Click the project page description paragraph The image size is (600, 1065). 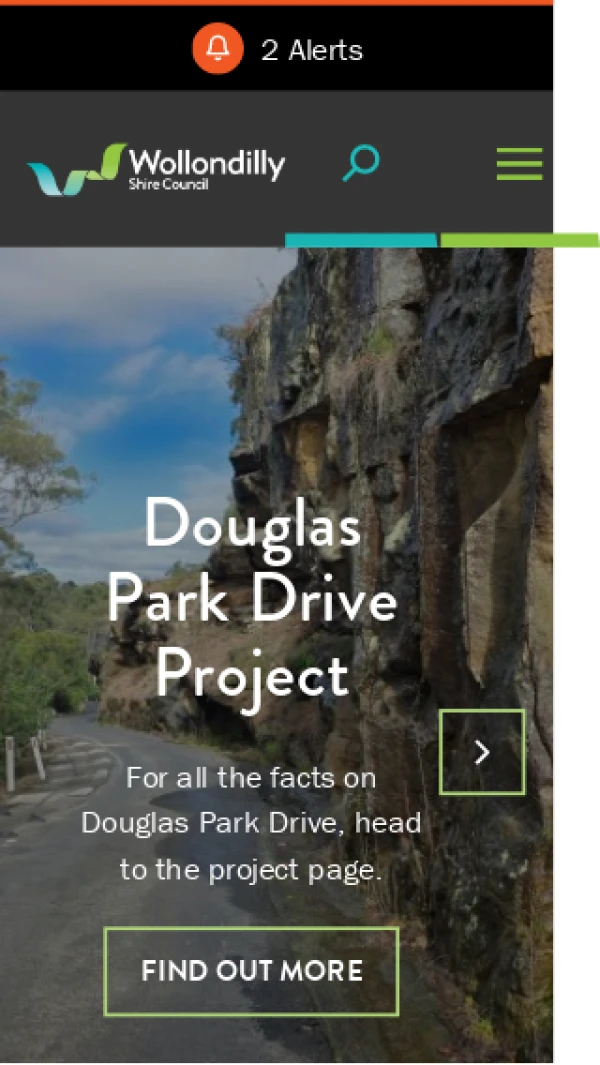pyautogui.click(x=251, y=823)
